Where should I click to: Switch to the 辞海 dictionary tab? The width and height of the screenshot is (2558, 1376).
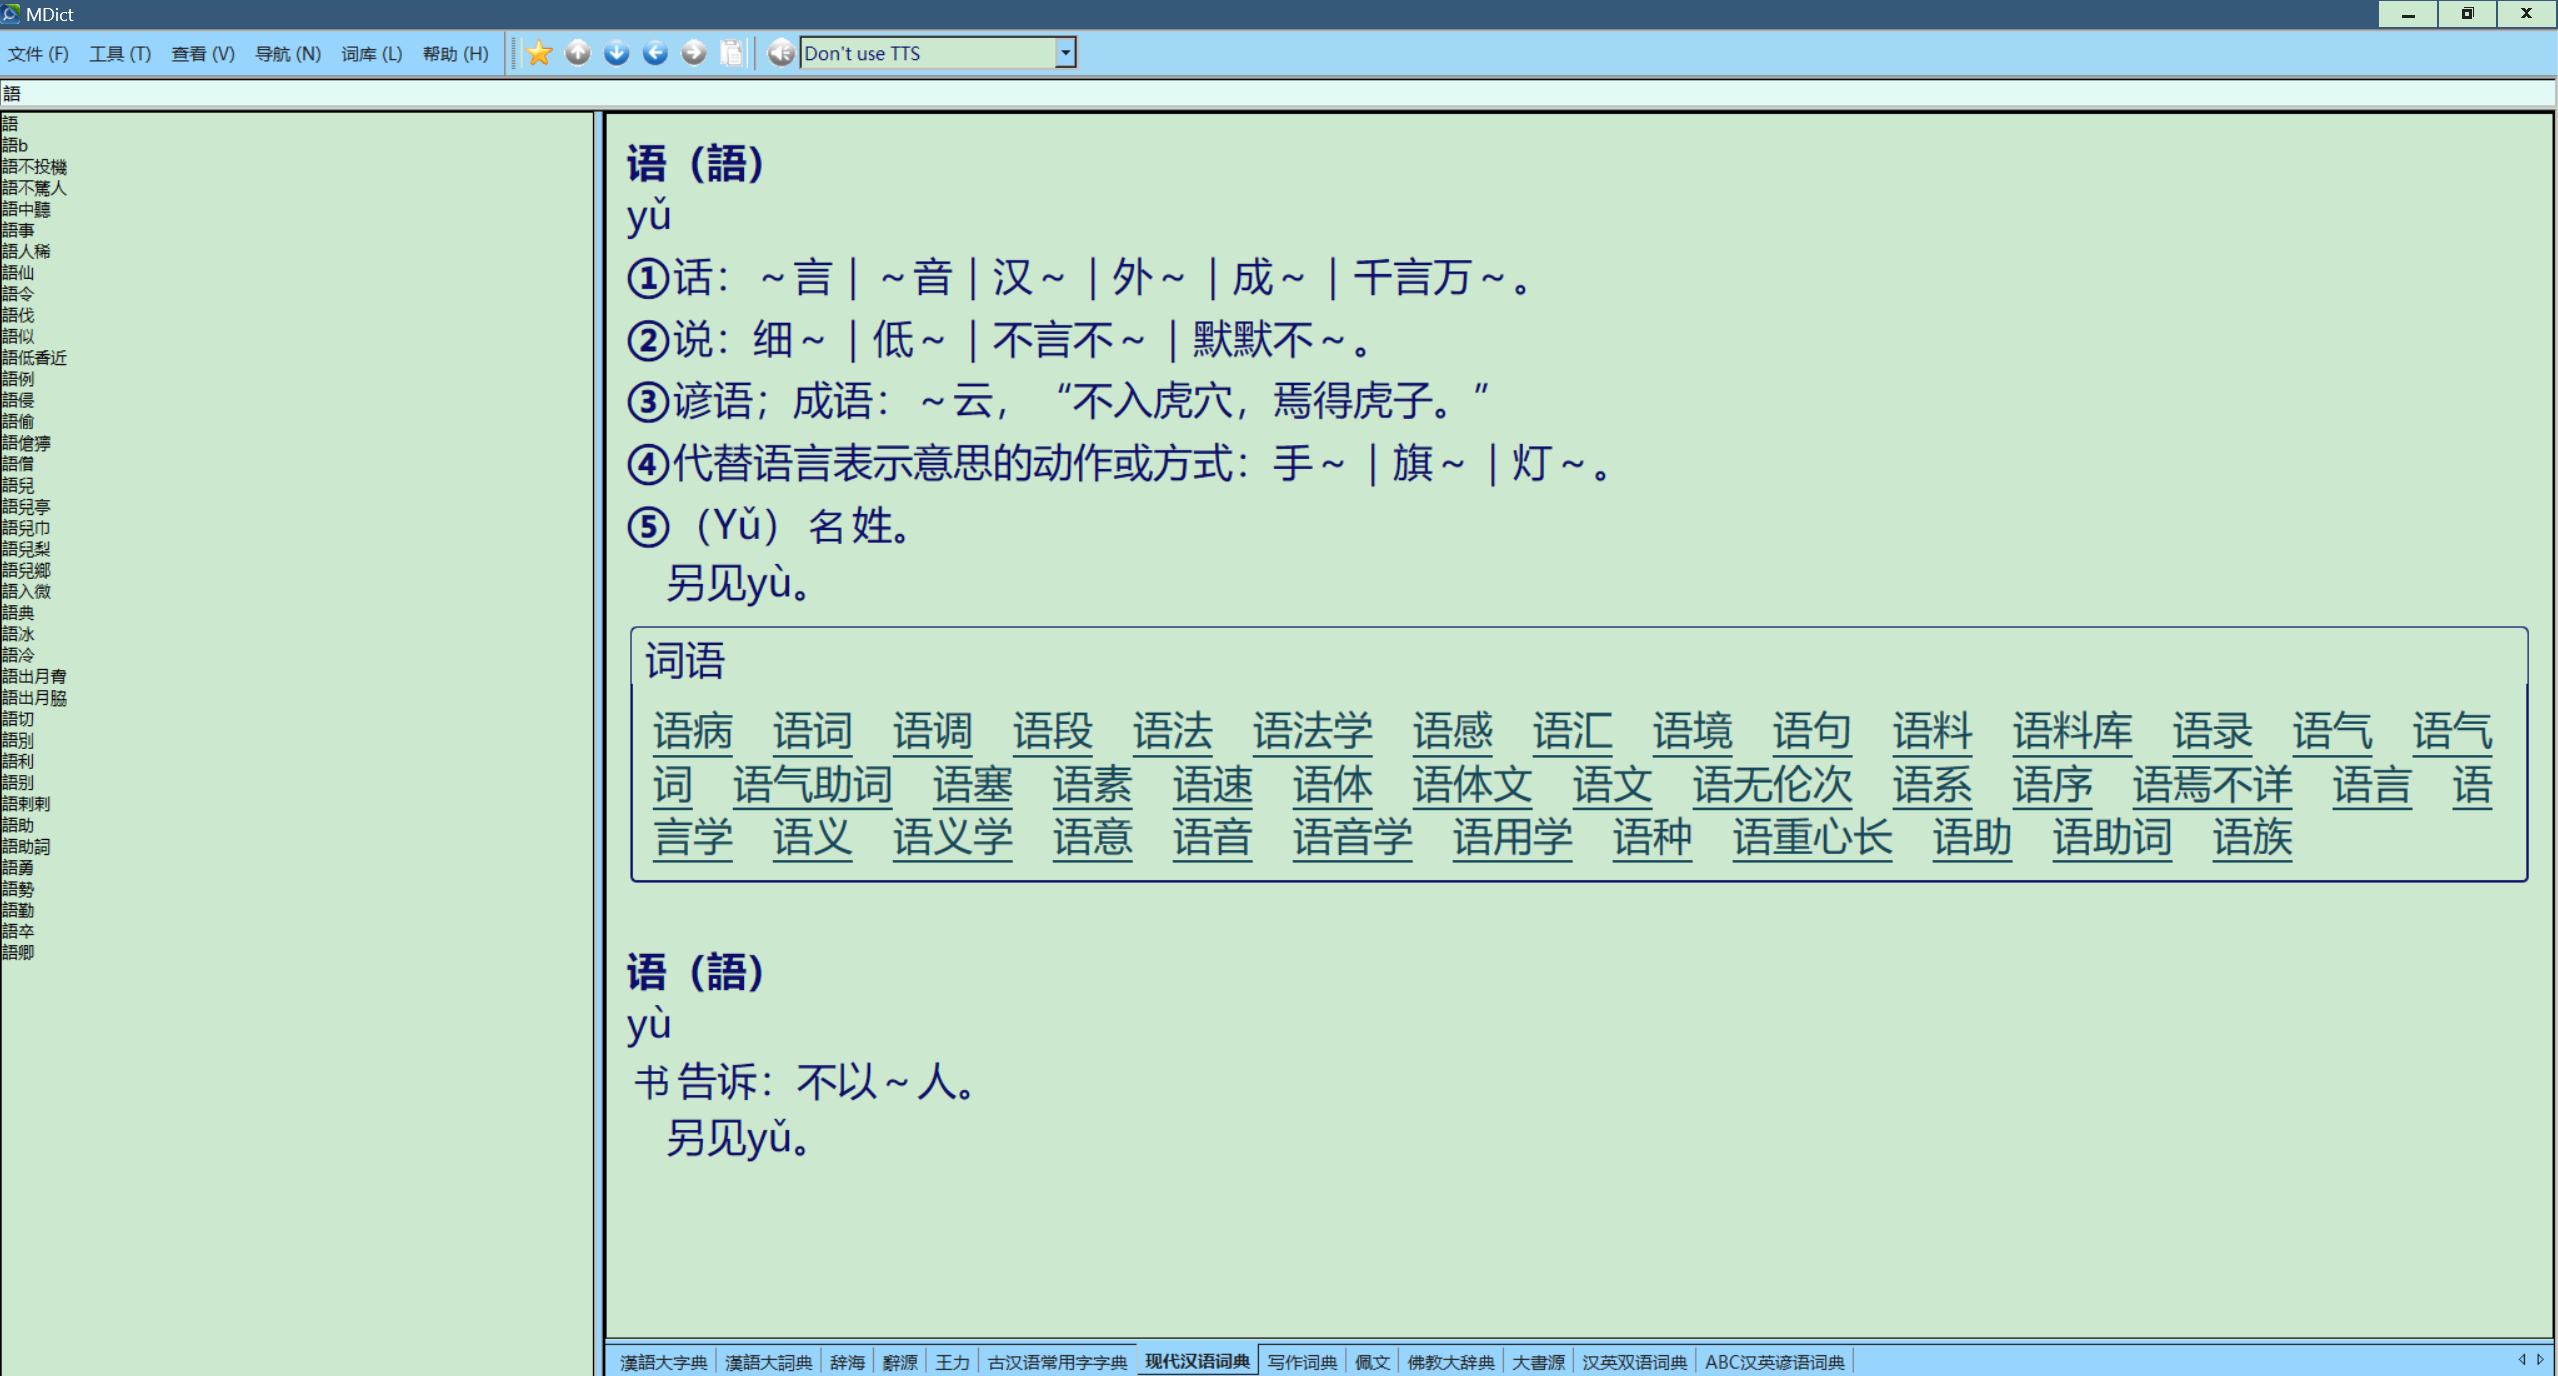point(846,1362)
